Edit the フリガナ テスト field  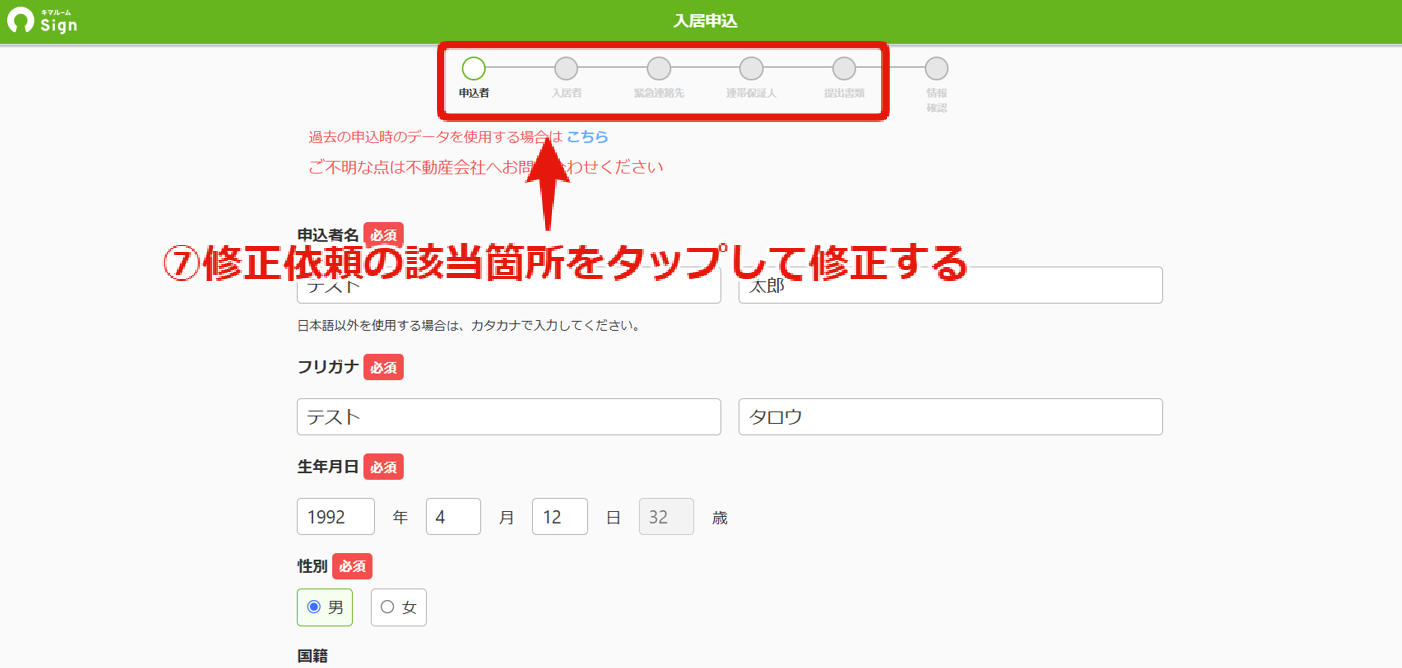(x=509, y=417)
